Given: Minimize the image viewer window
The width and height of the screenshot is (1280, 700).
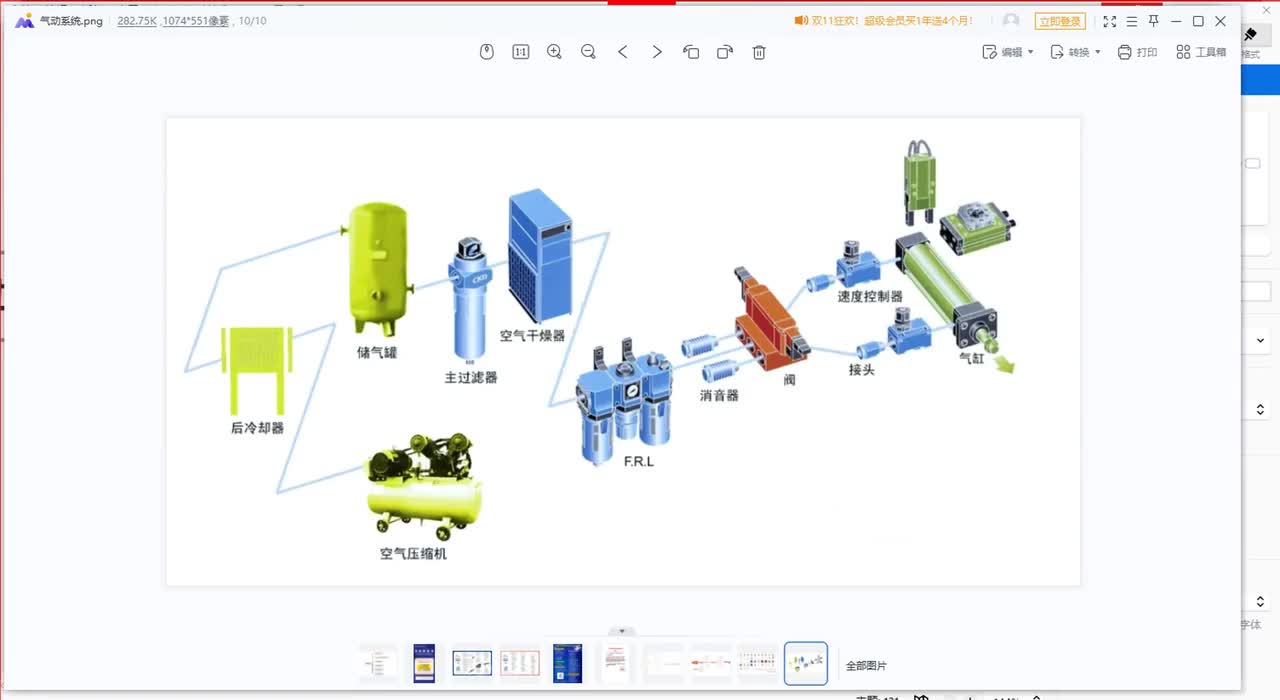Looking at the screenshot, I should tap(1176, 21).
